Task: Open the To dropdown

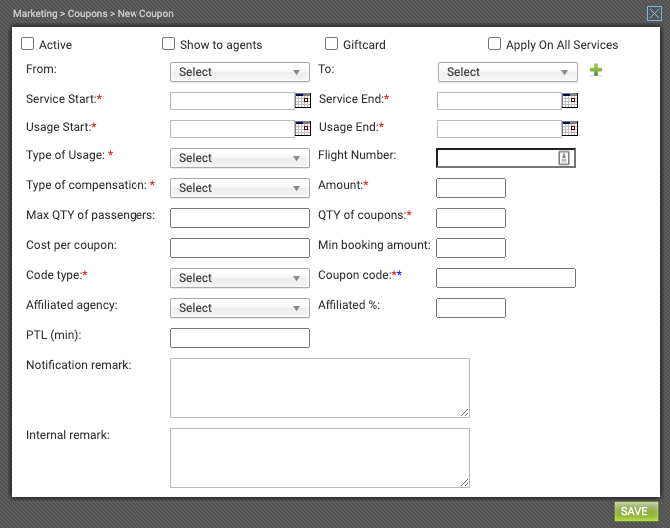Action: pos(508,72)
